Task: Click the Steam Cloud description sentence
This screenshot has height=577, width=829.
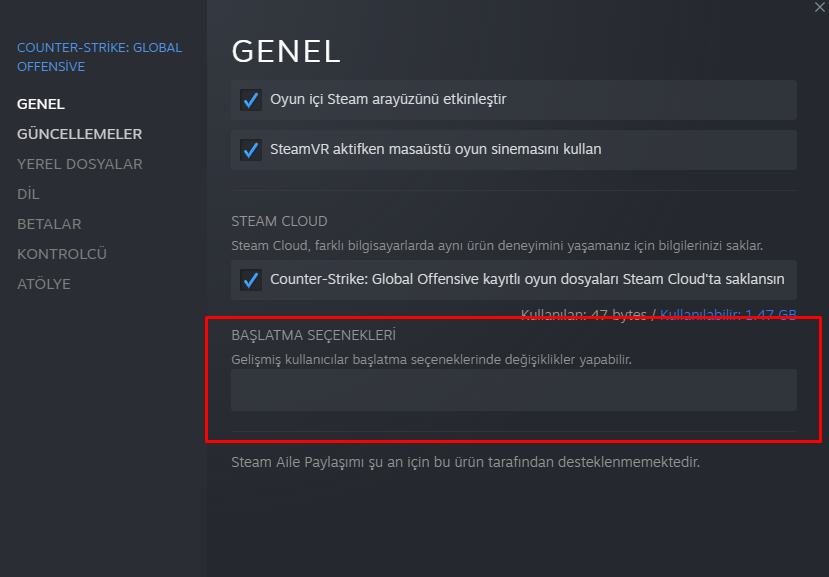Action: [497, 245]
